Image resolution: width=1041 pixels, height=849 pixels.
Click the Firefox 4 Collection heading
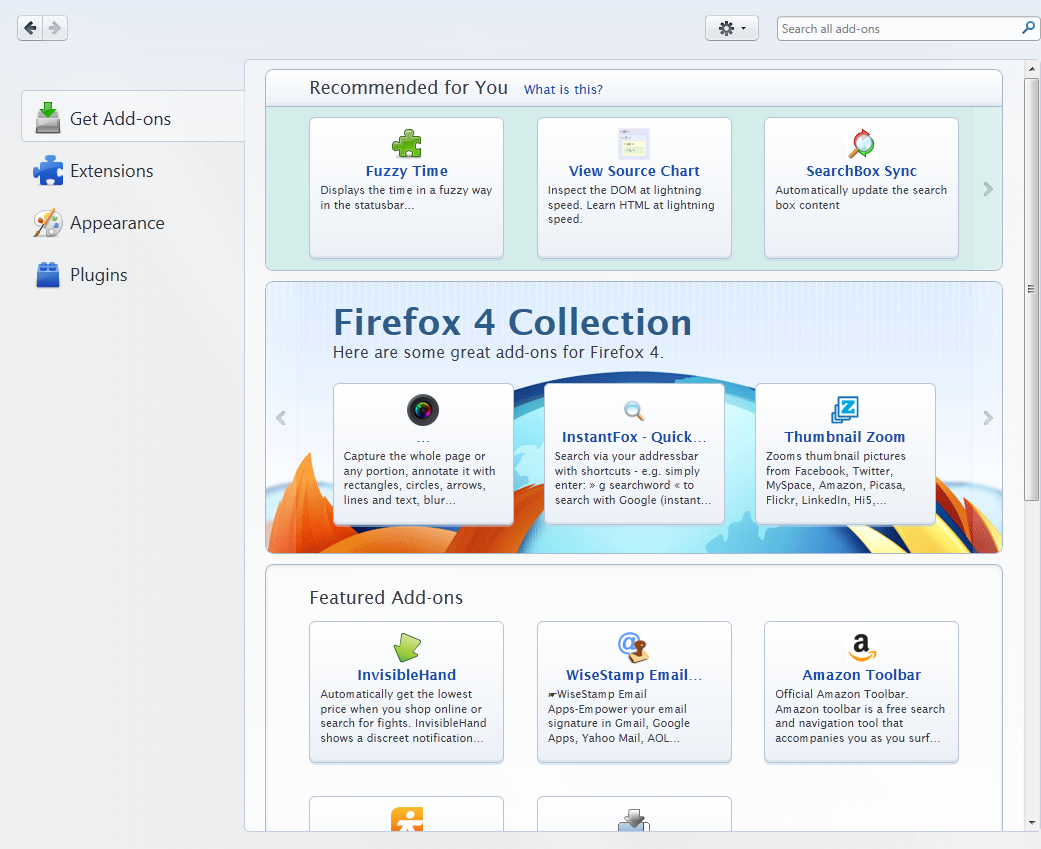tap(512, 323)
